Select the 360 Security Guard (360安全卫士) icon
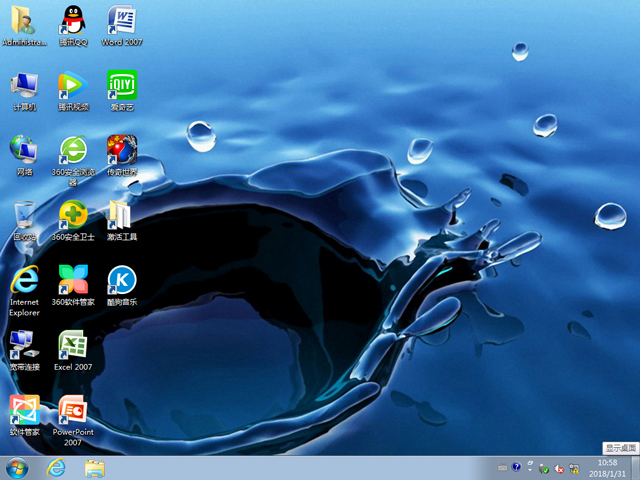The height and width of the screenshot is (480, 640). click(x=72, y=215)
